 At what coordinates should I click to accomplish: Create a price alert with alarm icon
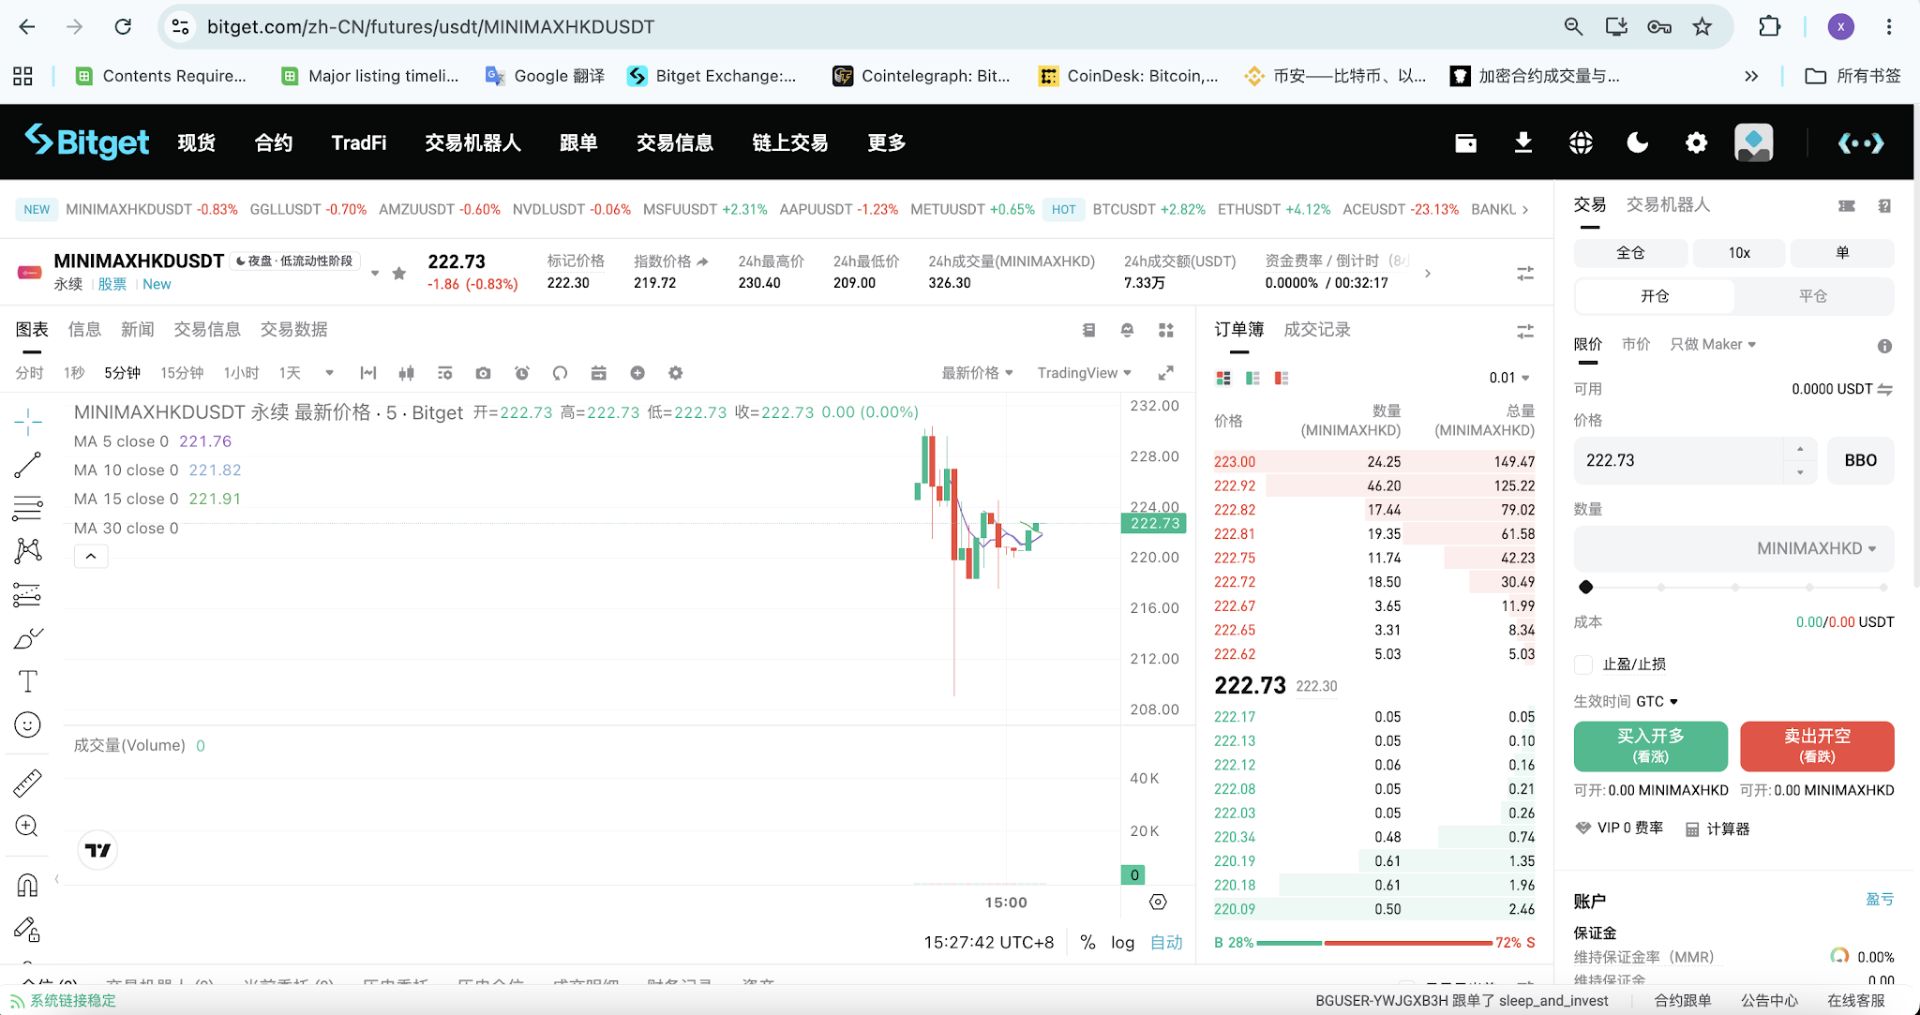pyautogui.click(x=522, y=373)
